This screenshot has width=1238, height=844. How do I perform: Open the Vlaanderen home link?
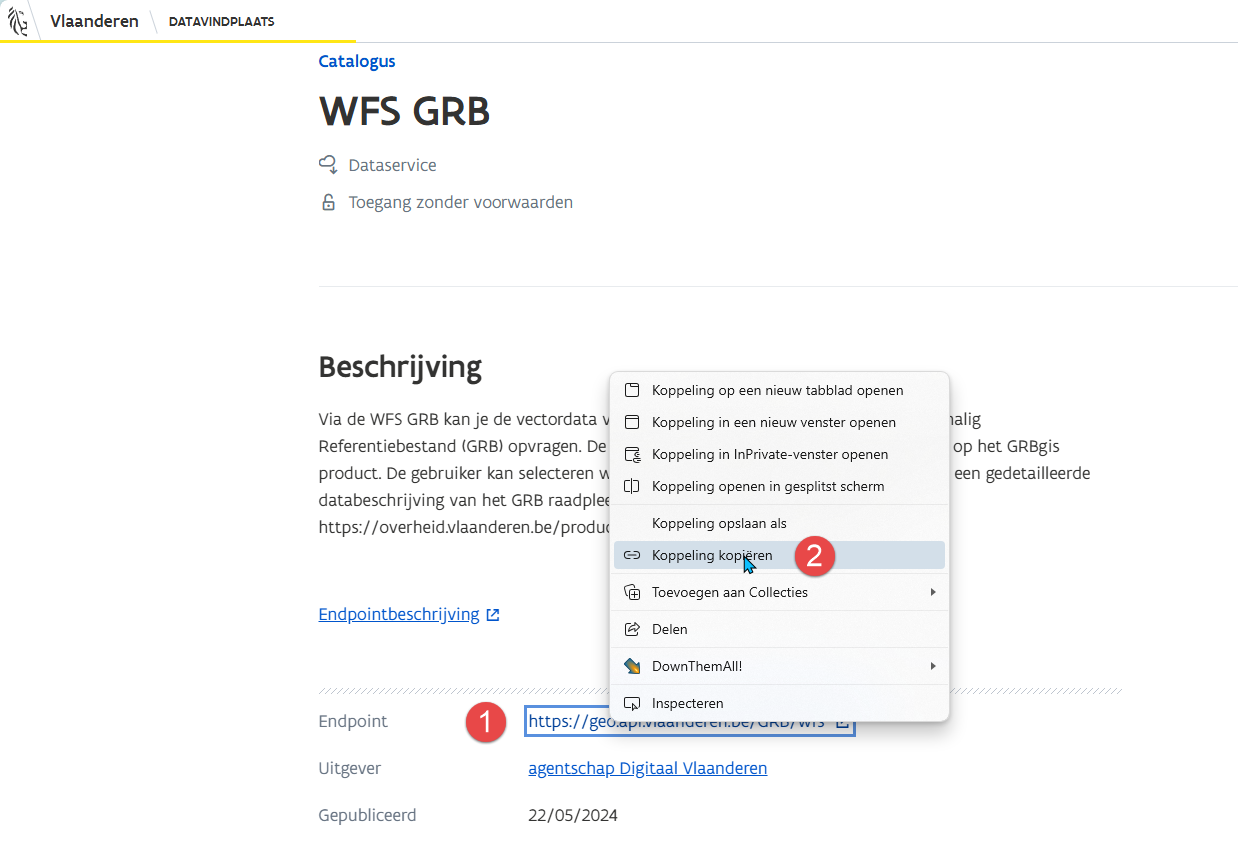point(94,21)
